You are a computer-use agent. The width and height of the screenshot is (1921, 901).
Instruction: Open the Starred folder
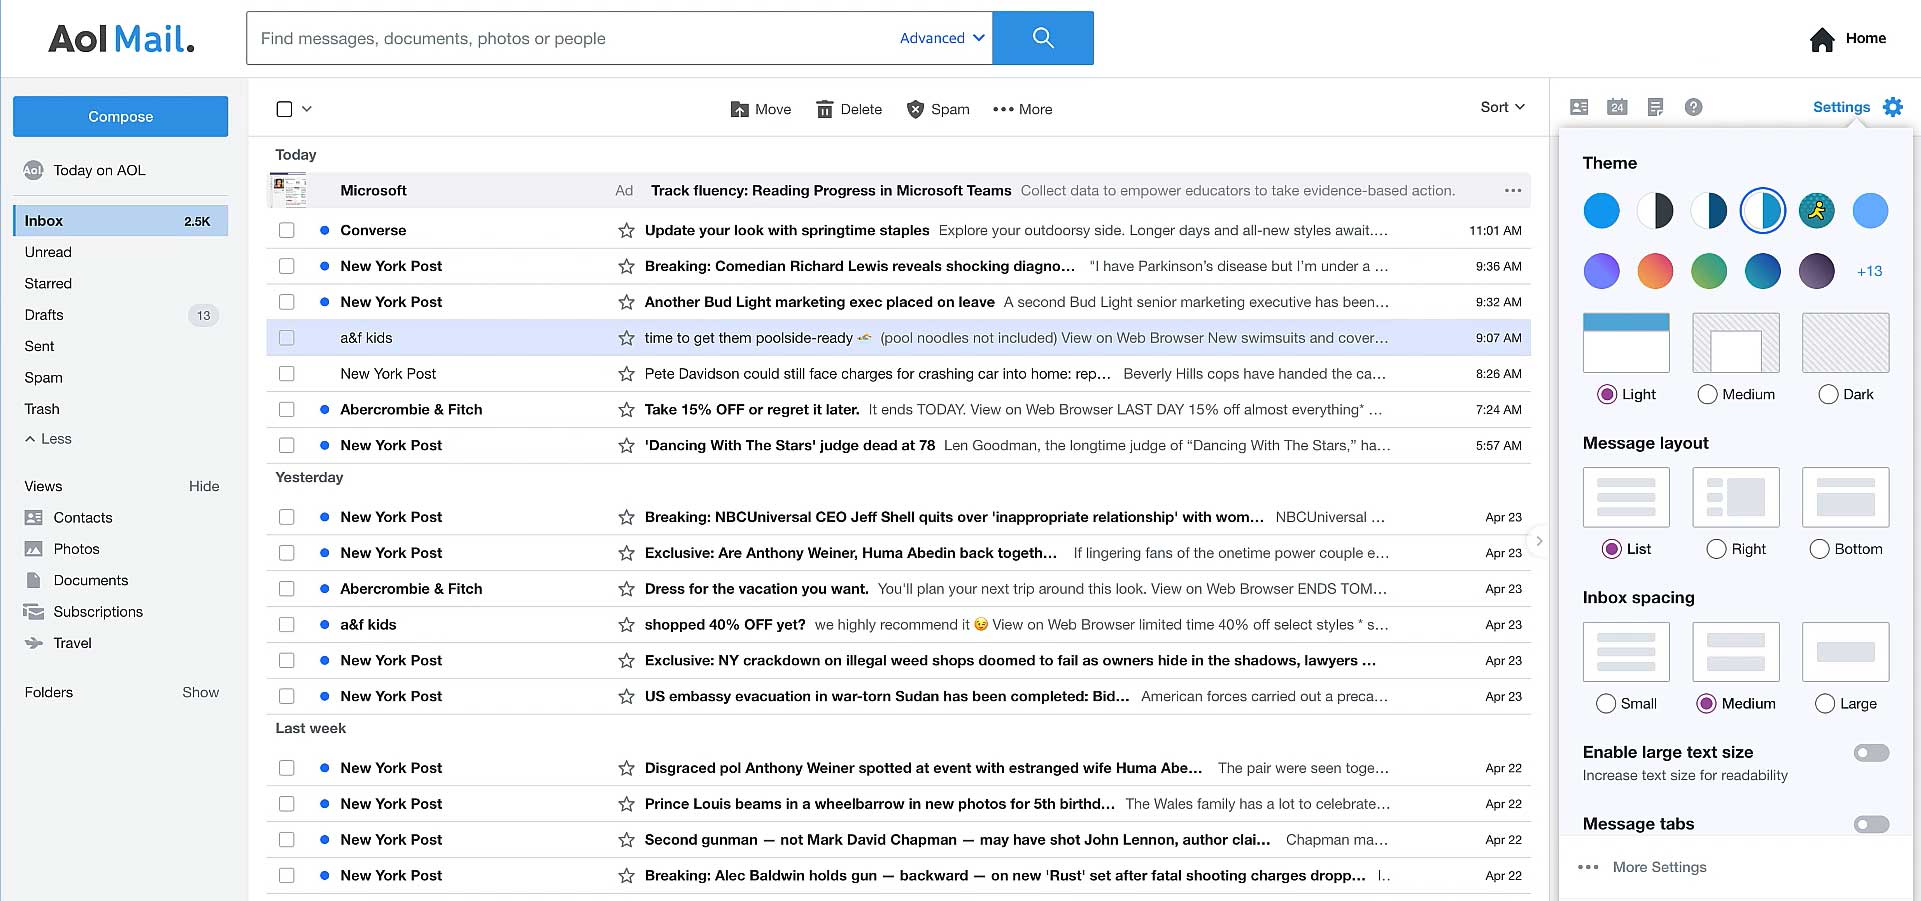click(48, 284)
